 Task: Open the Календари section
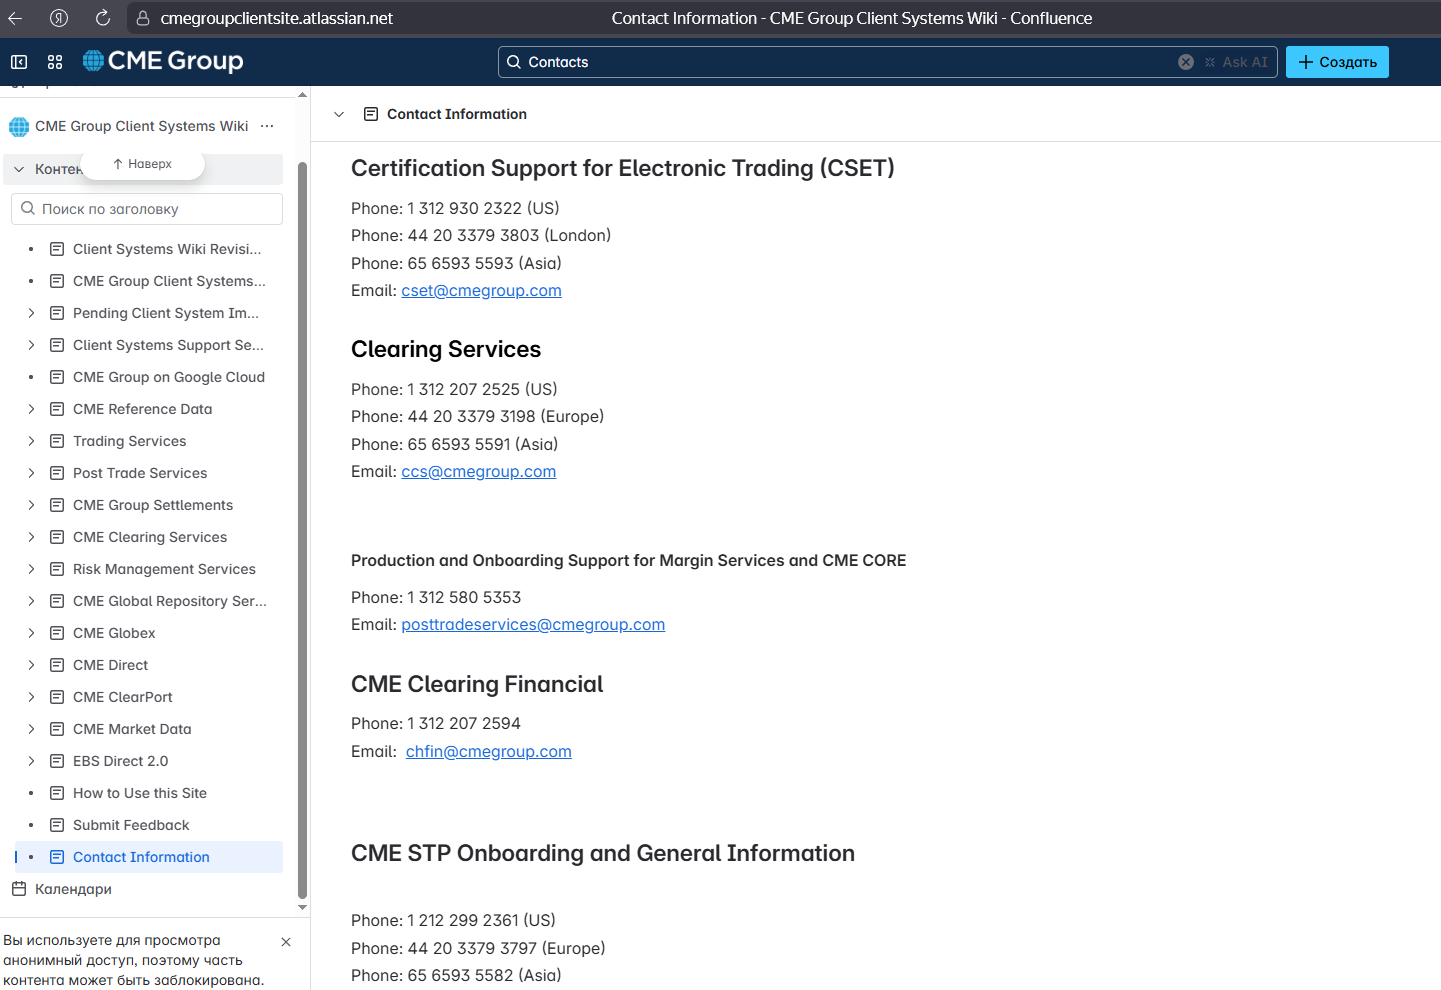pyautogui.click(x=73, y=889)
